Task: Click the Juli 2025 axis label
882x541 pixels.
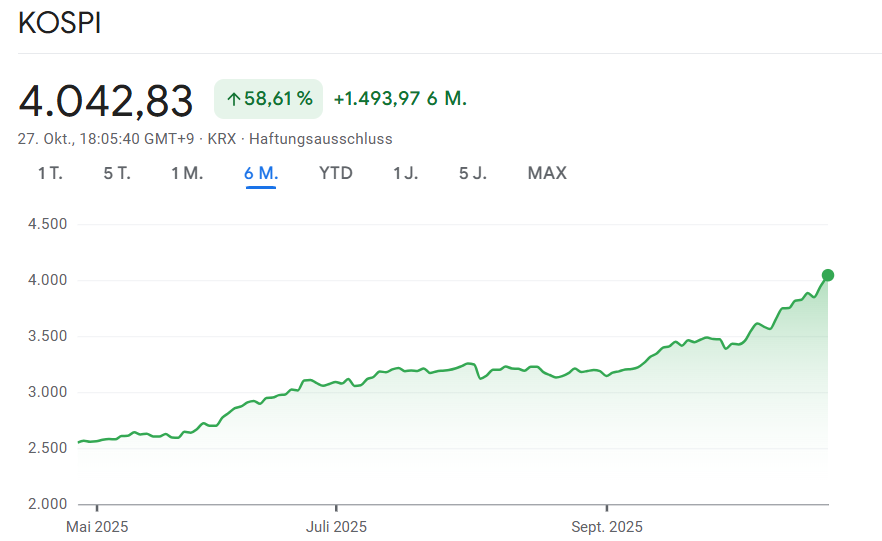Action: coord(336,526)
